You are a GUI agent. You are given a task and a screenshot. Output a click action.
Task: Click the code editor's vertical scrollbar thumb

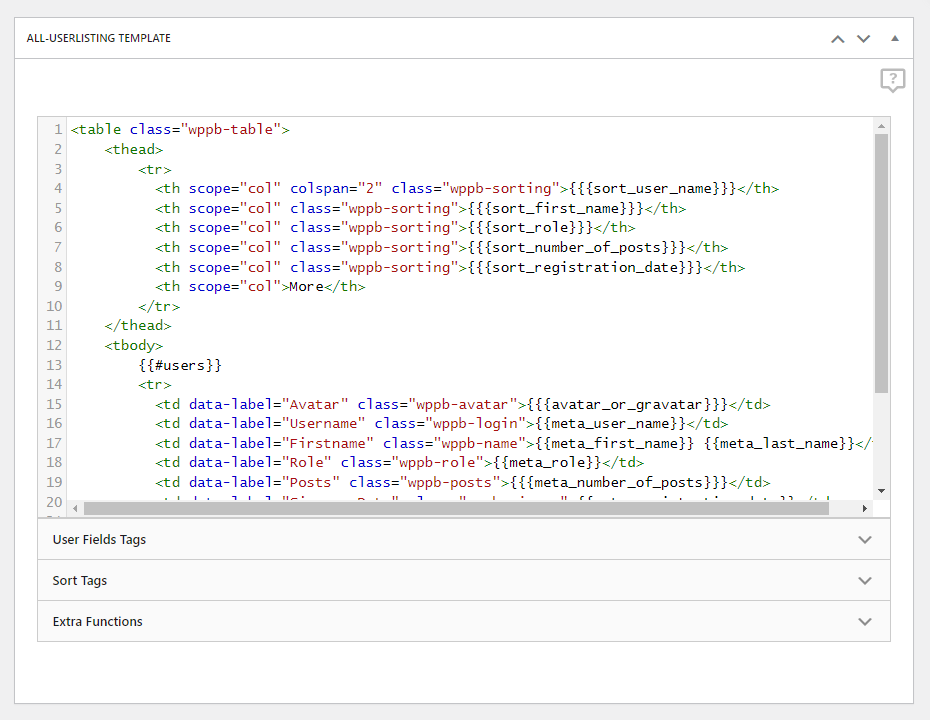point(881,263)
